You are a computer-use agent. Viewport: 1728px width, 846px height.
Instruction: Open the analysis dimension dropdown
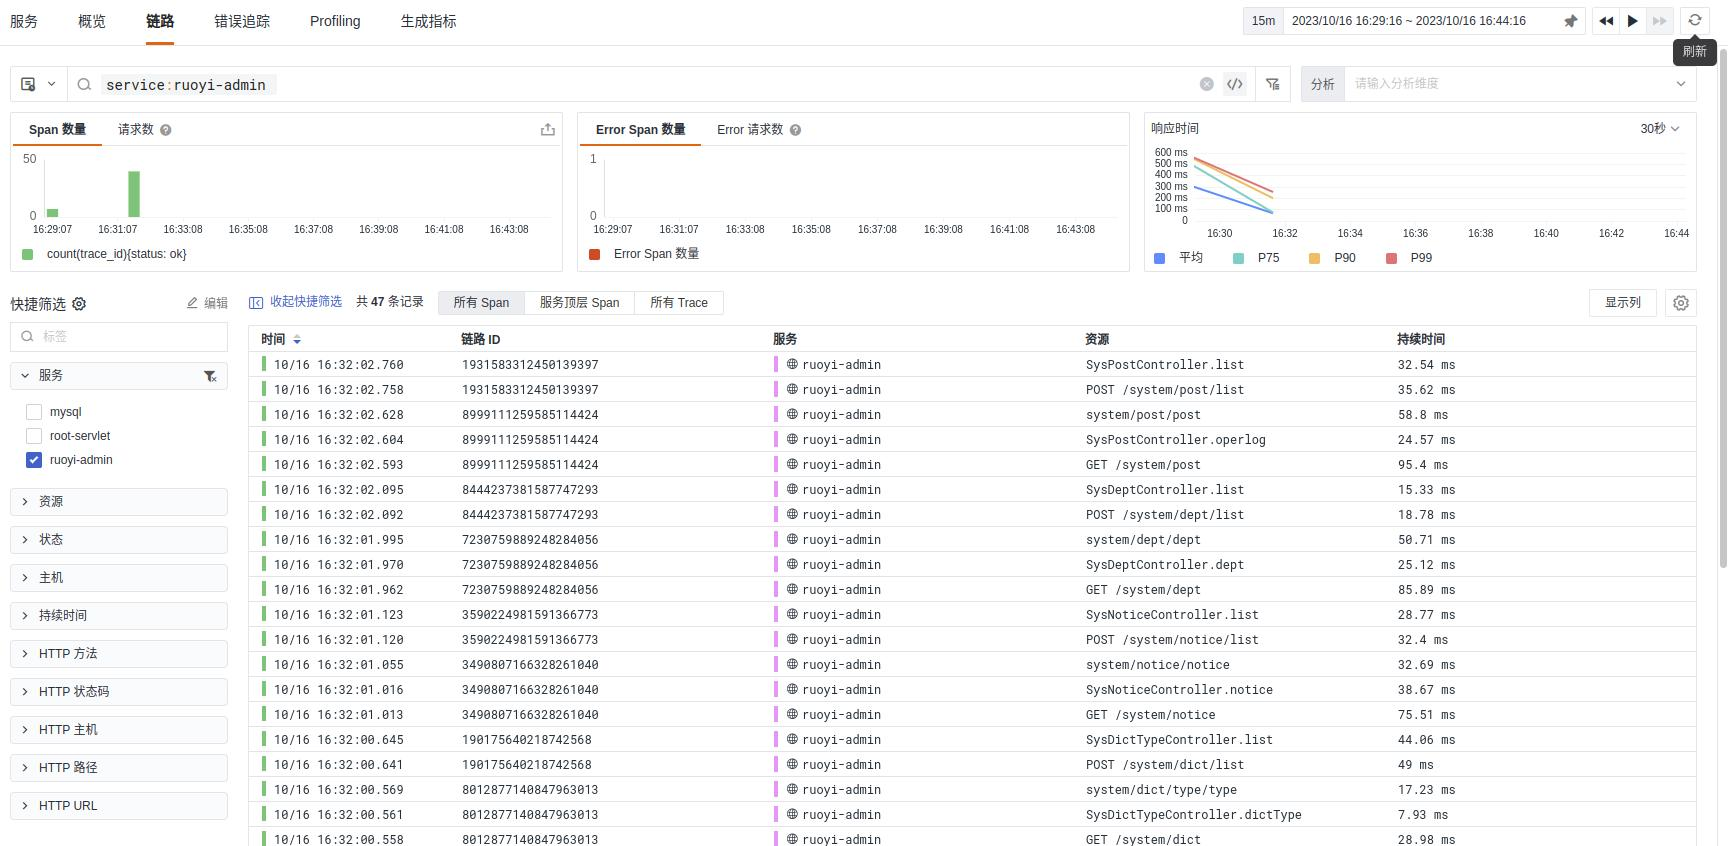[1520, 84]
